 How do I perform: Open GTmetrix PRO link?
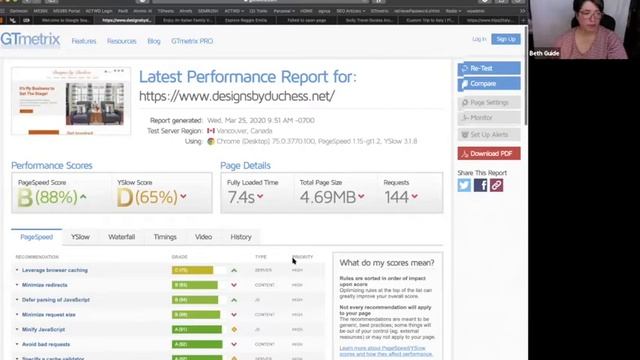click(x=192, y=41)
